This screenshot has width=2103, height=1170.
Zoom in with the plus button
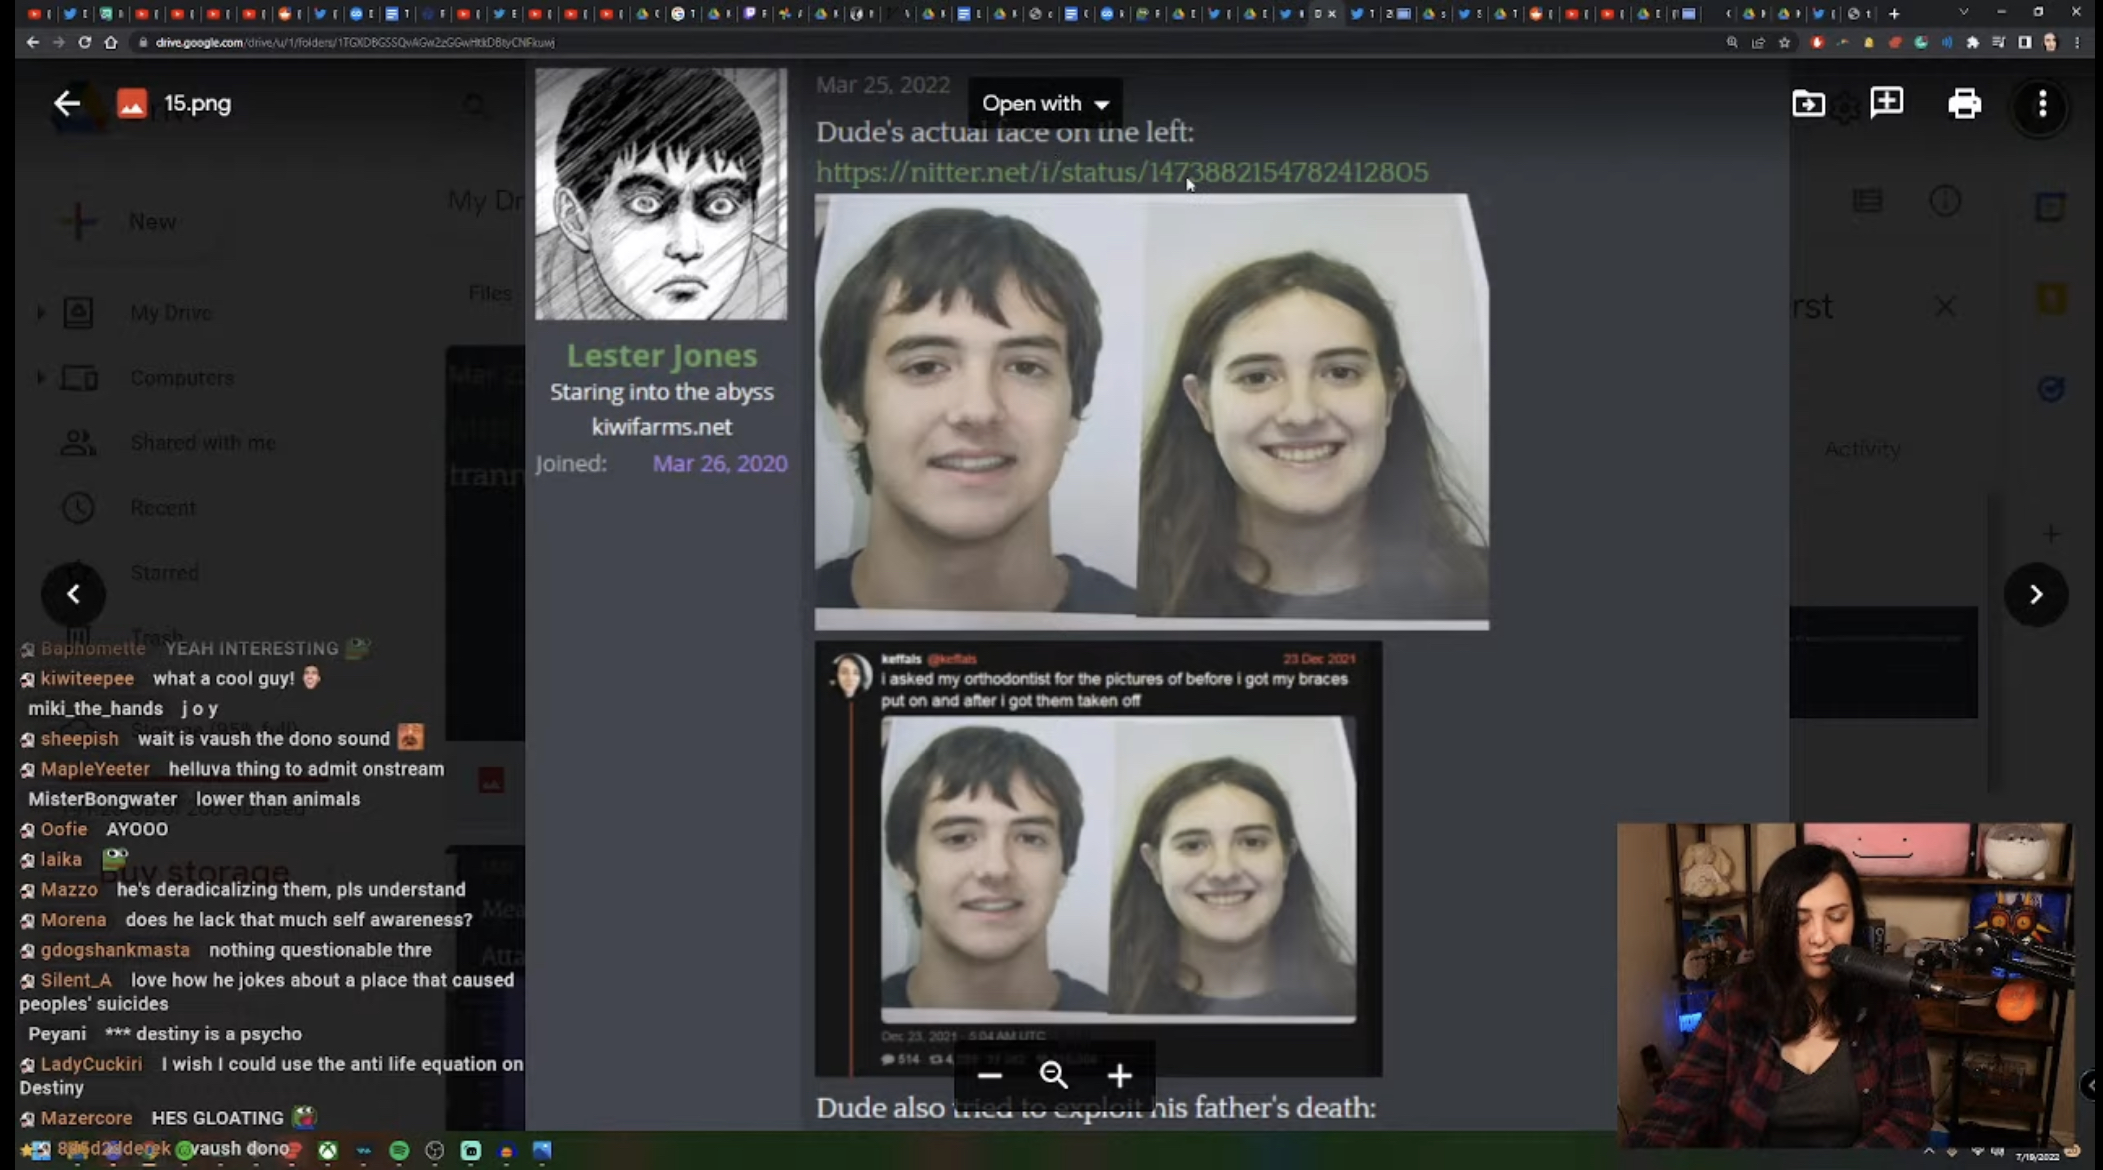coord(1120,1075)
